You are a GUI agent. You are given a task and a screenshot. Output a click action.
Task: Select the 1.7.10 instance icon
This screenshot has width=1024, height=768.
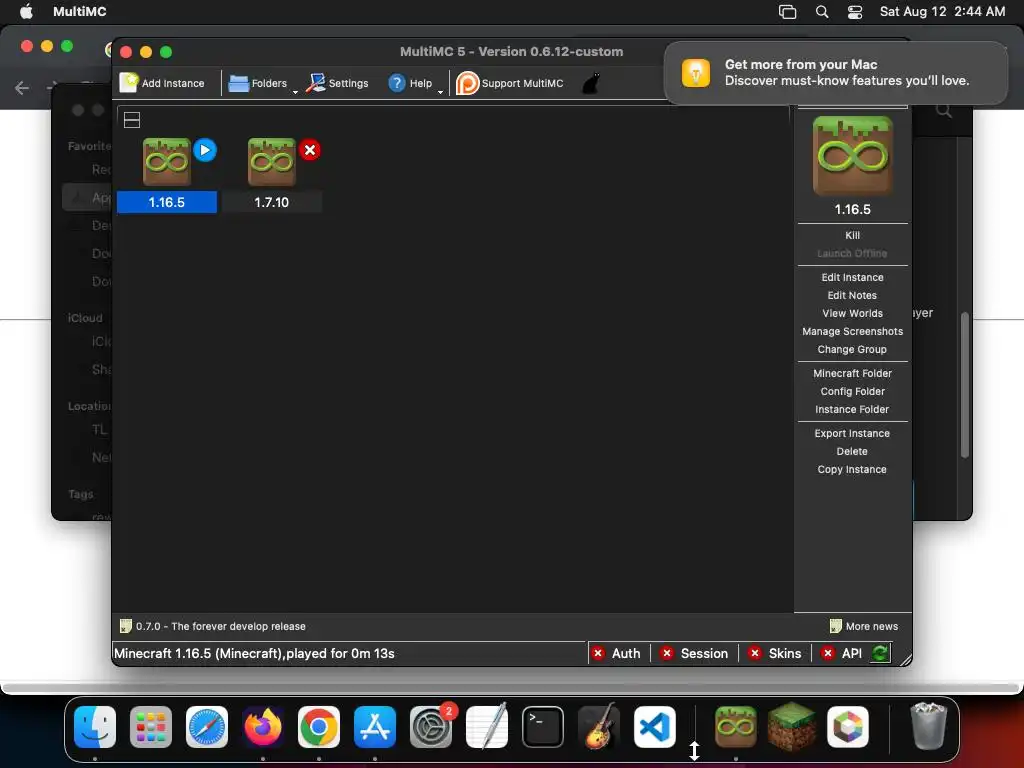pos(272,161)
